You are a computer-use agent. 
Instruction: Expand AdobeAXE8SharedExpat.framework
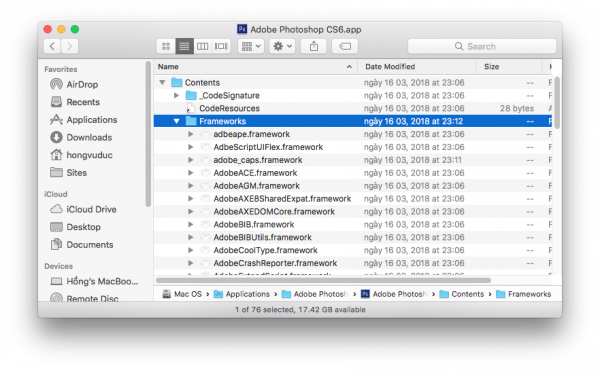(191, 199)
